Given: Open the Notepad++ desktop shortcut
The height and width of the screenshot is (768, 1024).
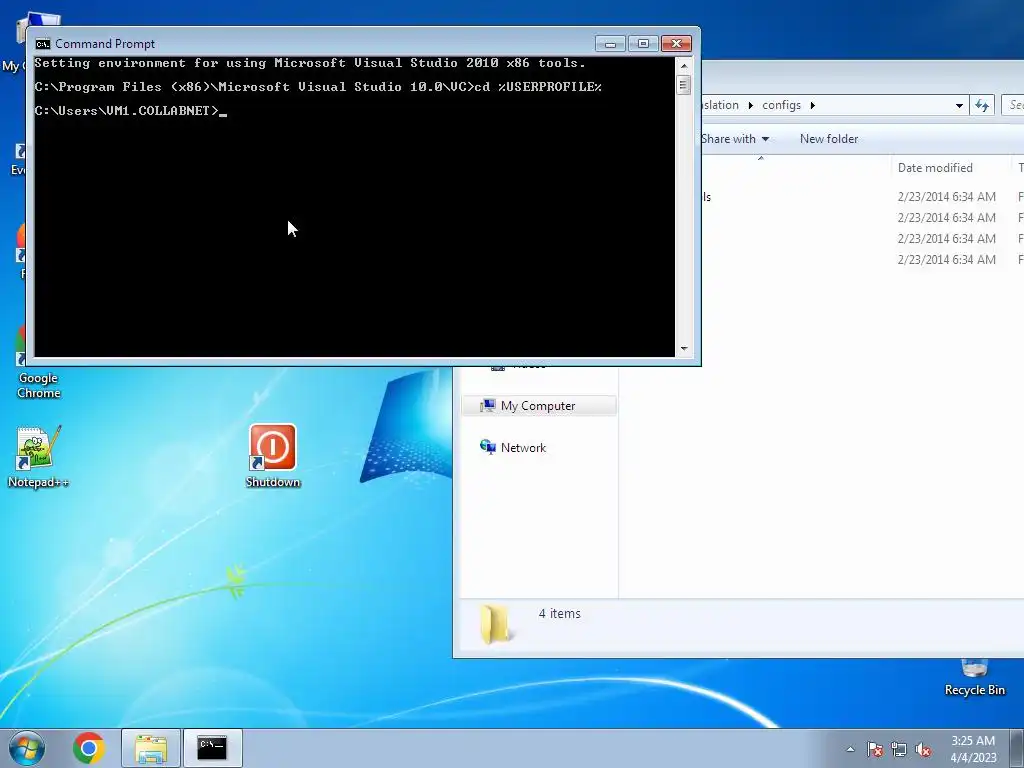Looking at the screenshot, I should [38, 457].
